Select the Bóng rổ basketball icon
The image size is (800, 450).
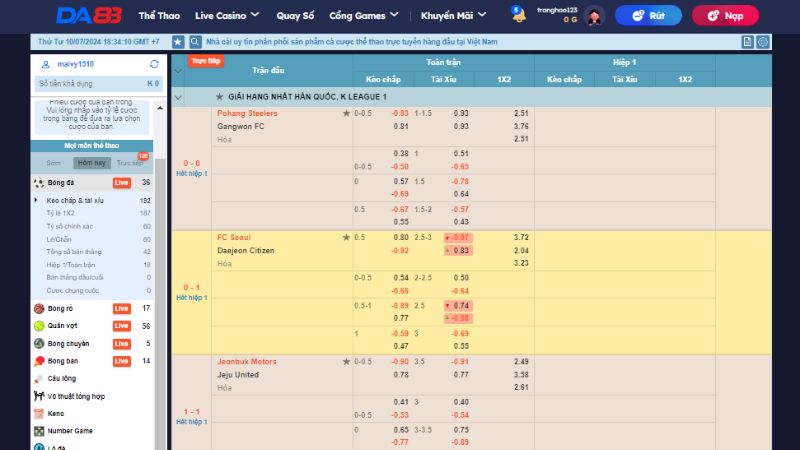(x=39, y=309)
